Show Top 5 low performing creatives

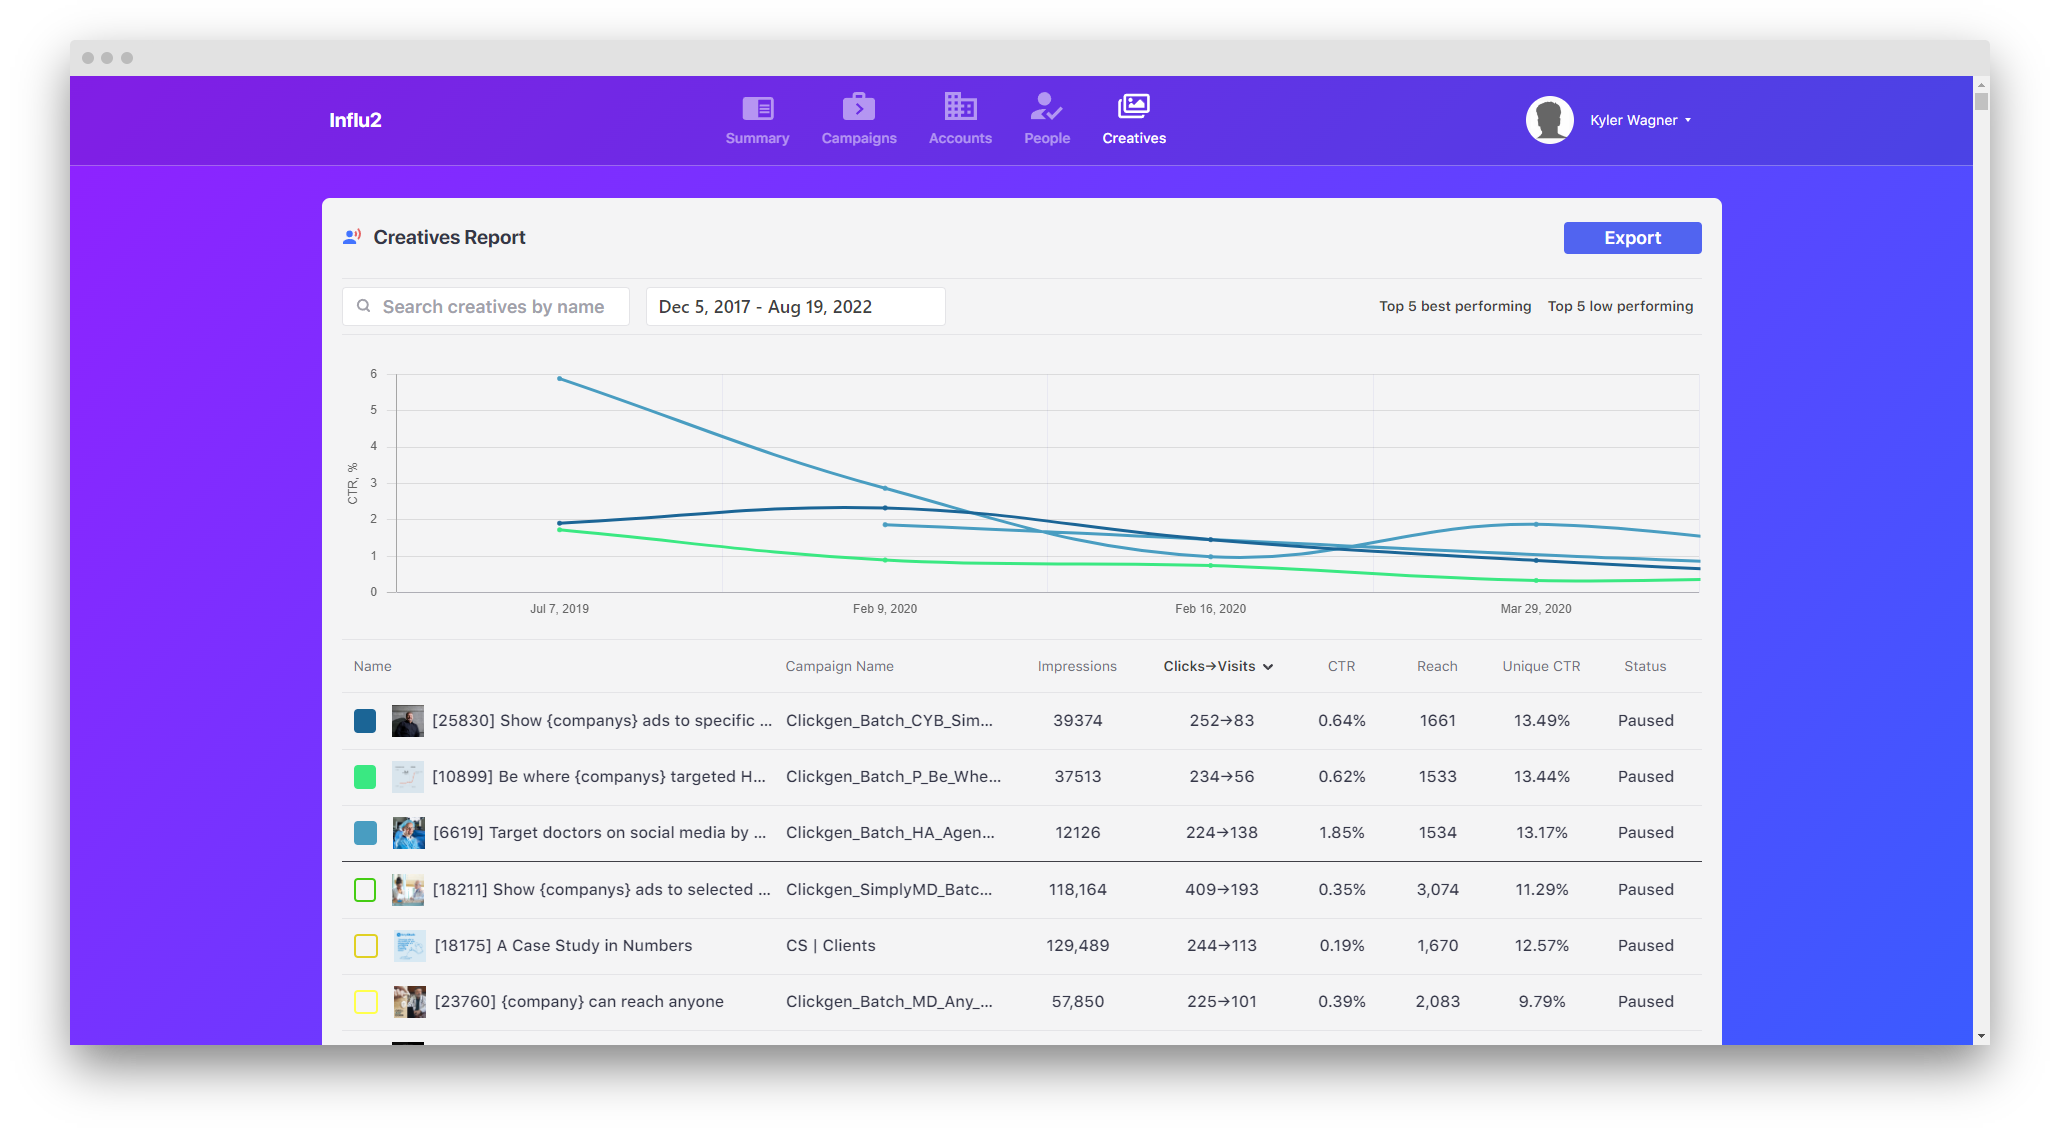tap(1620, 307)
